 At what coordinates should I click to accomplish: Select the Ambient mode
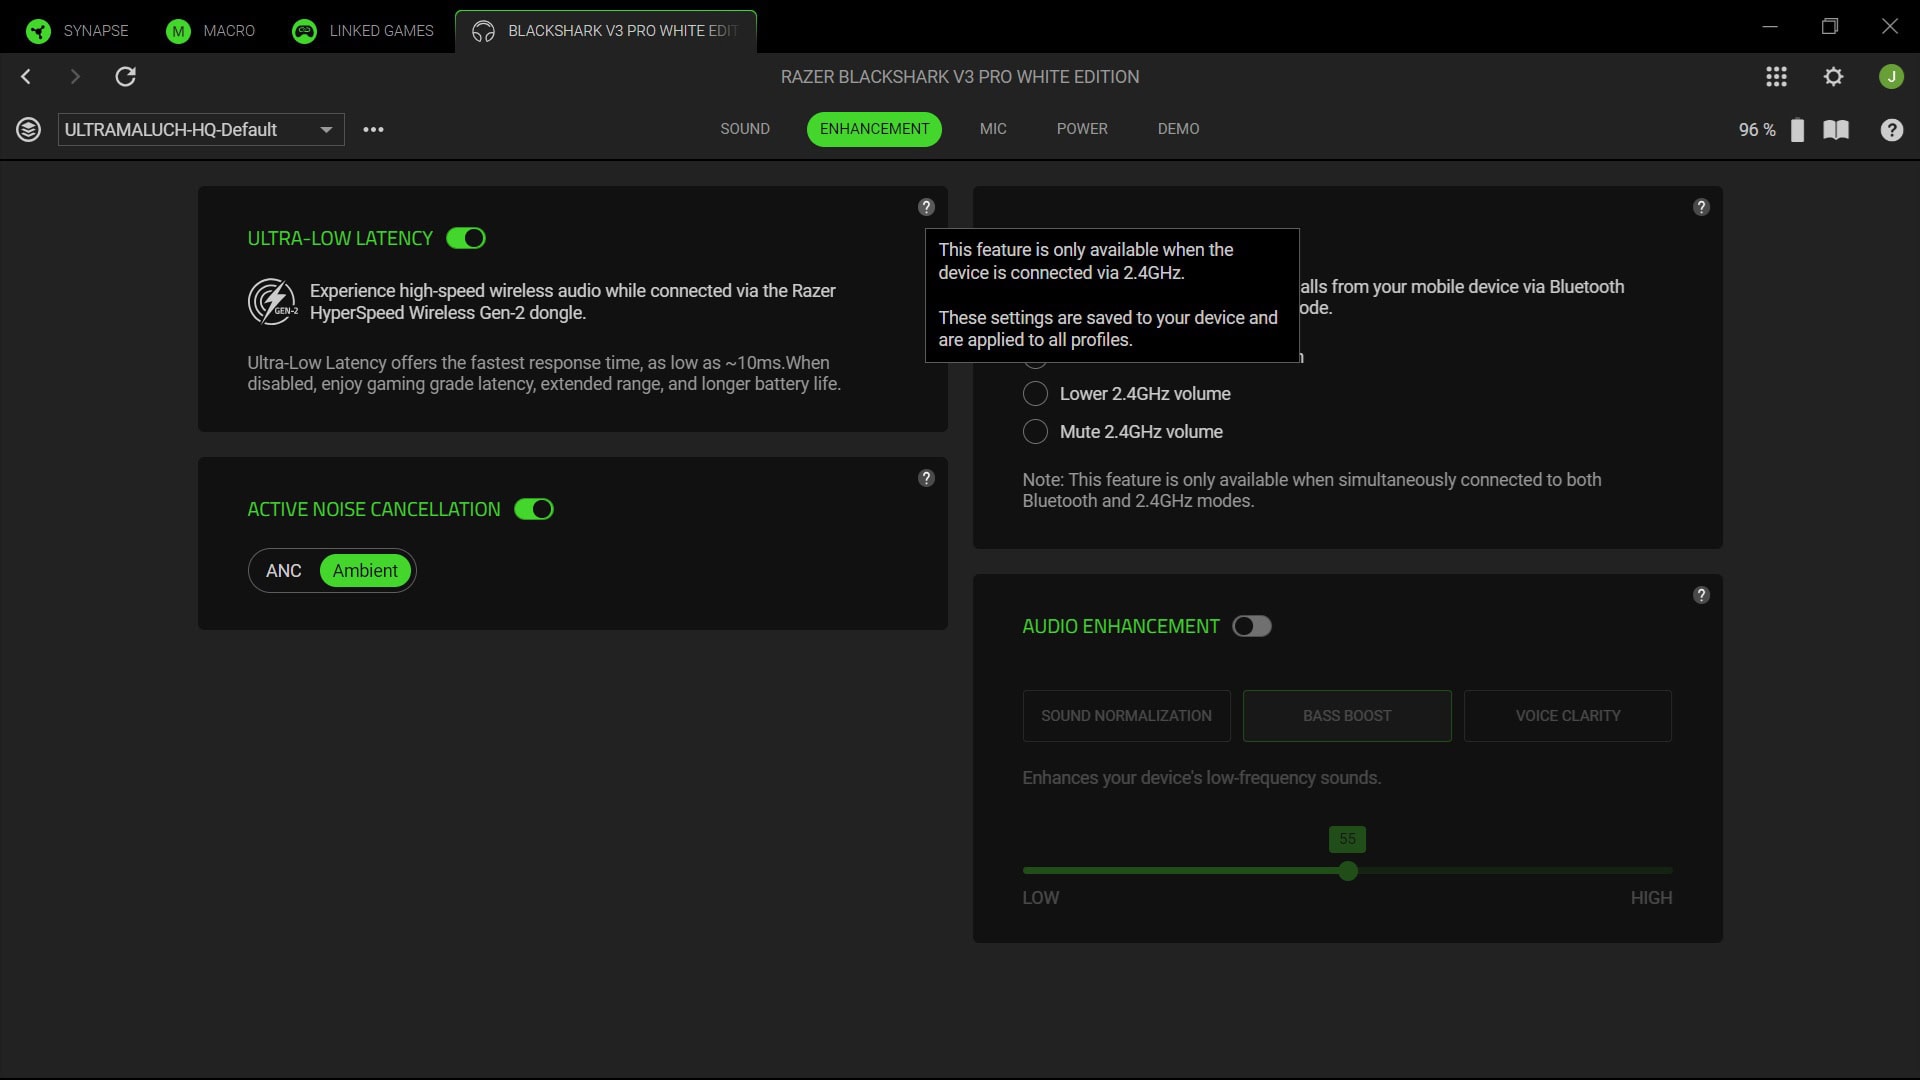(365, 571)
